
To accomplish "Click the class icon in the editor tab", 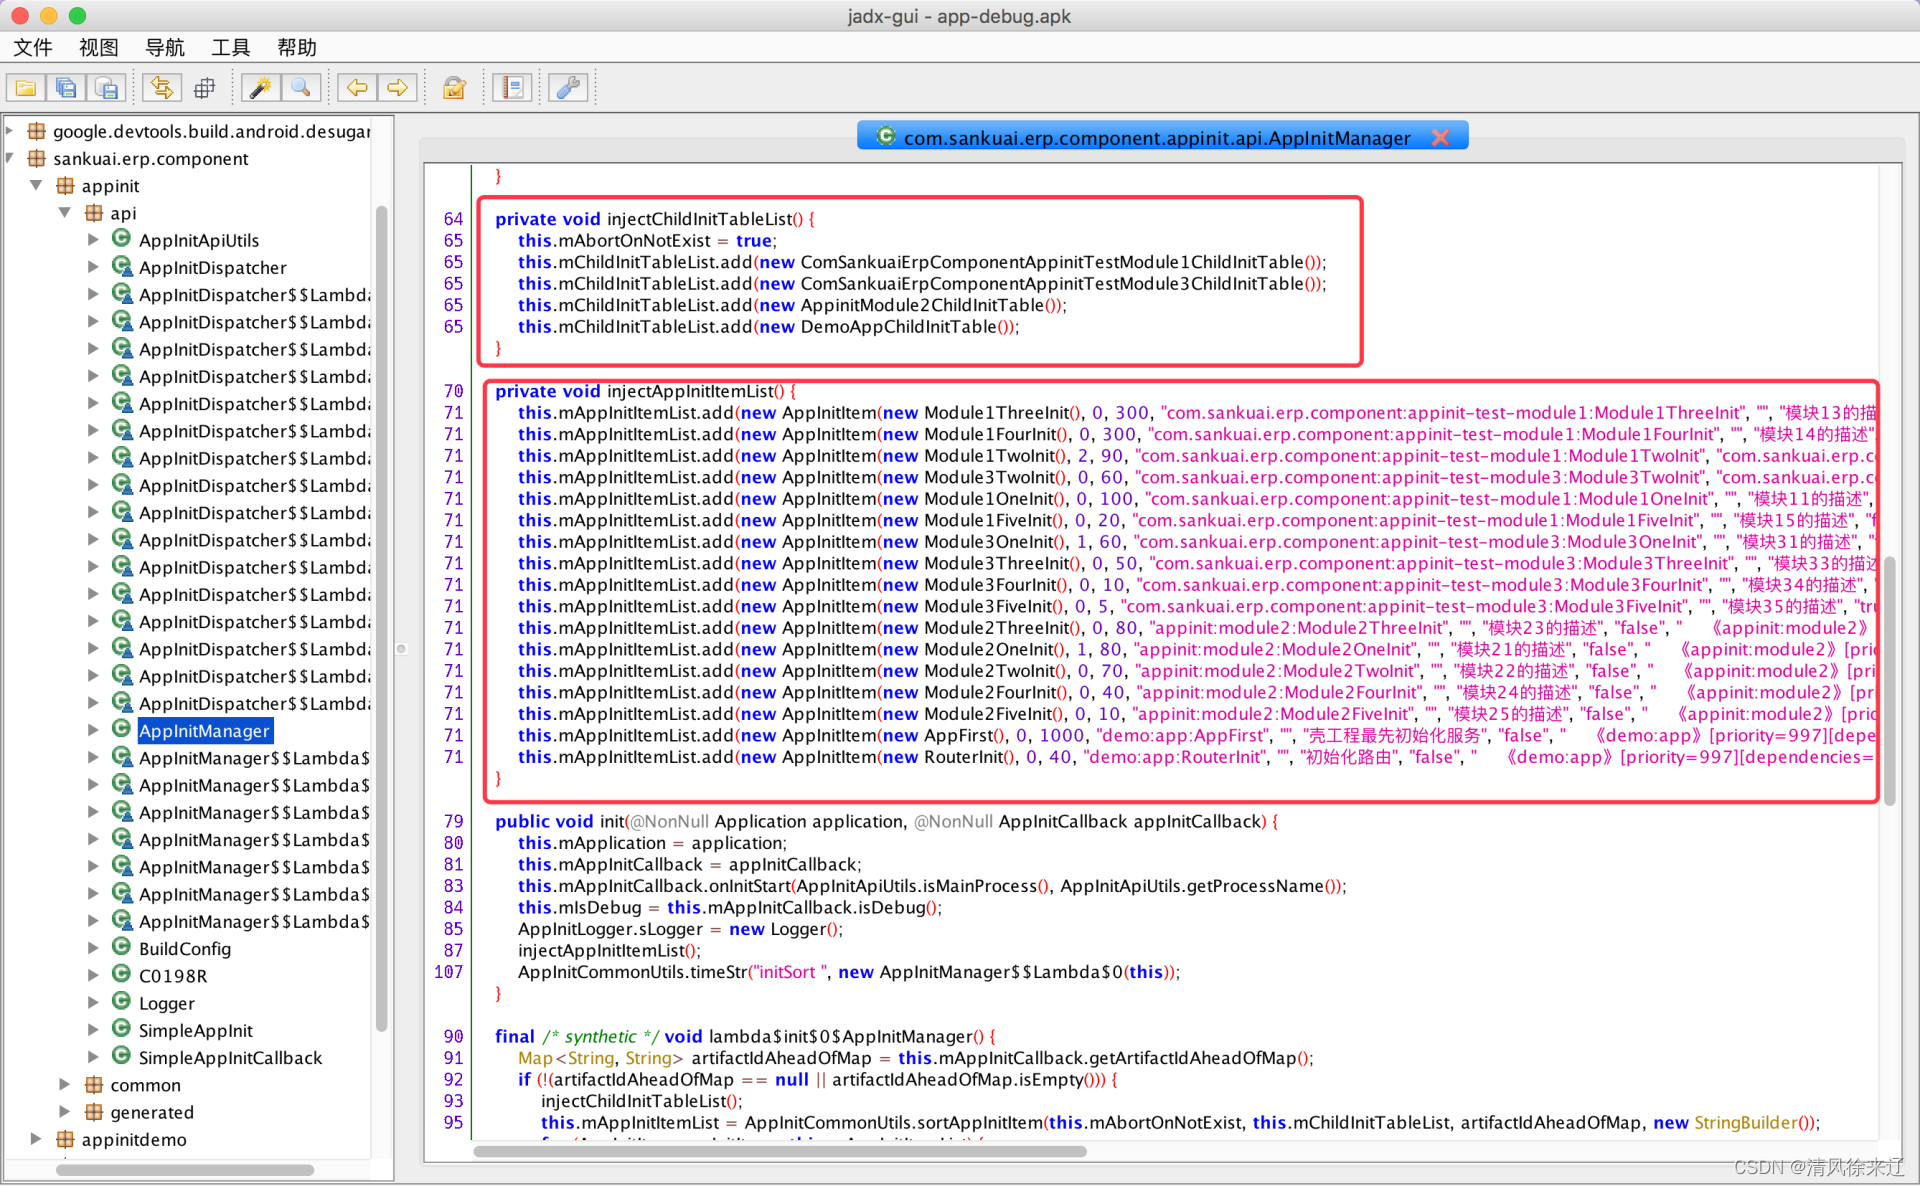I will tap(886, 136).
